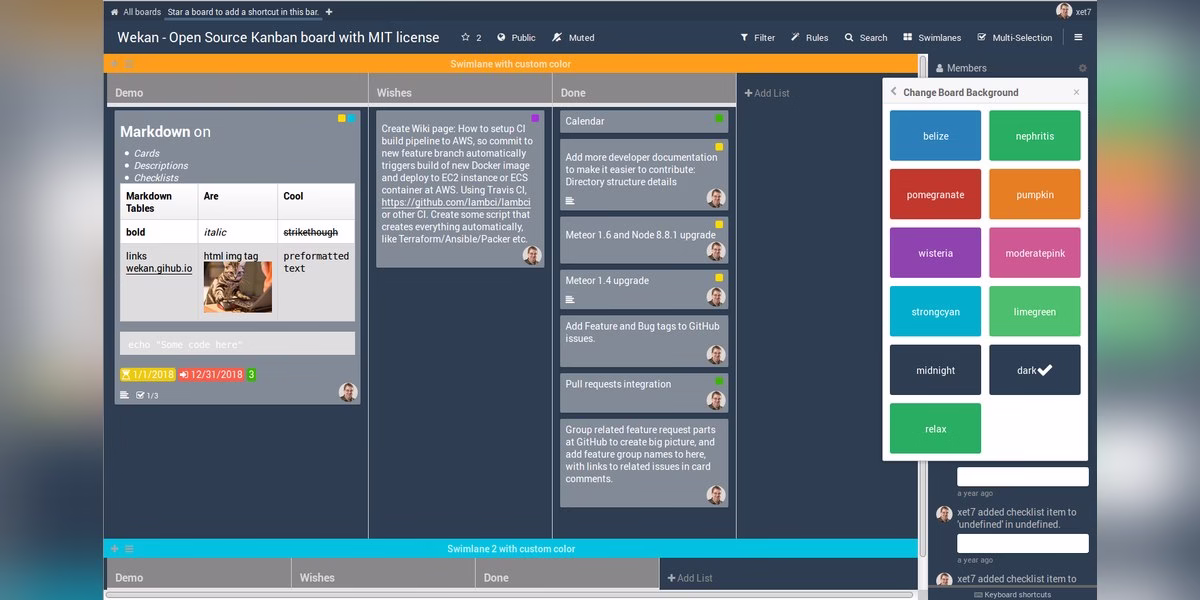
Task: Open the Rules menu
Action: 810,38
